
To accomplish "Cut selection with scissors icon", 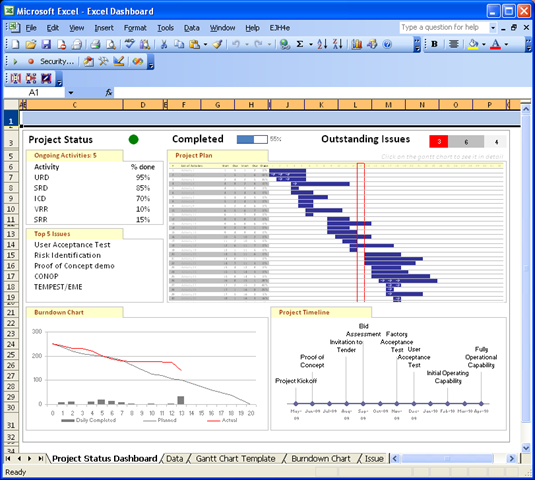I will [164, 44].
